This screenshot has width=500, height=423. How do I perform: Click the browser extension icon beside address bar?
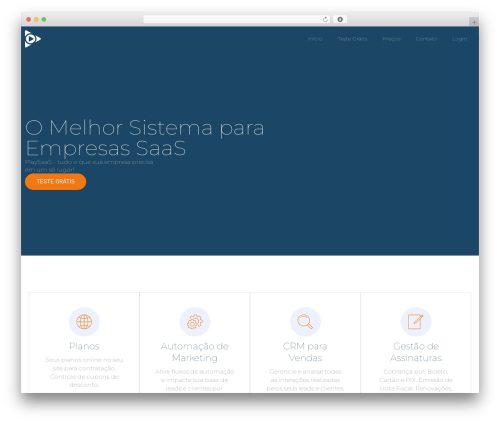click(x=340, y=19)
